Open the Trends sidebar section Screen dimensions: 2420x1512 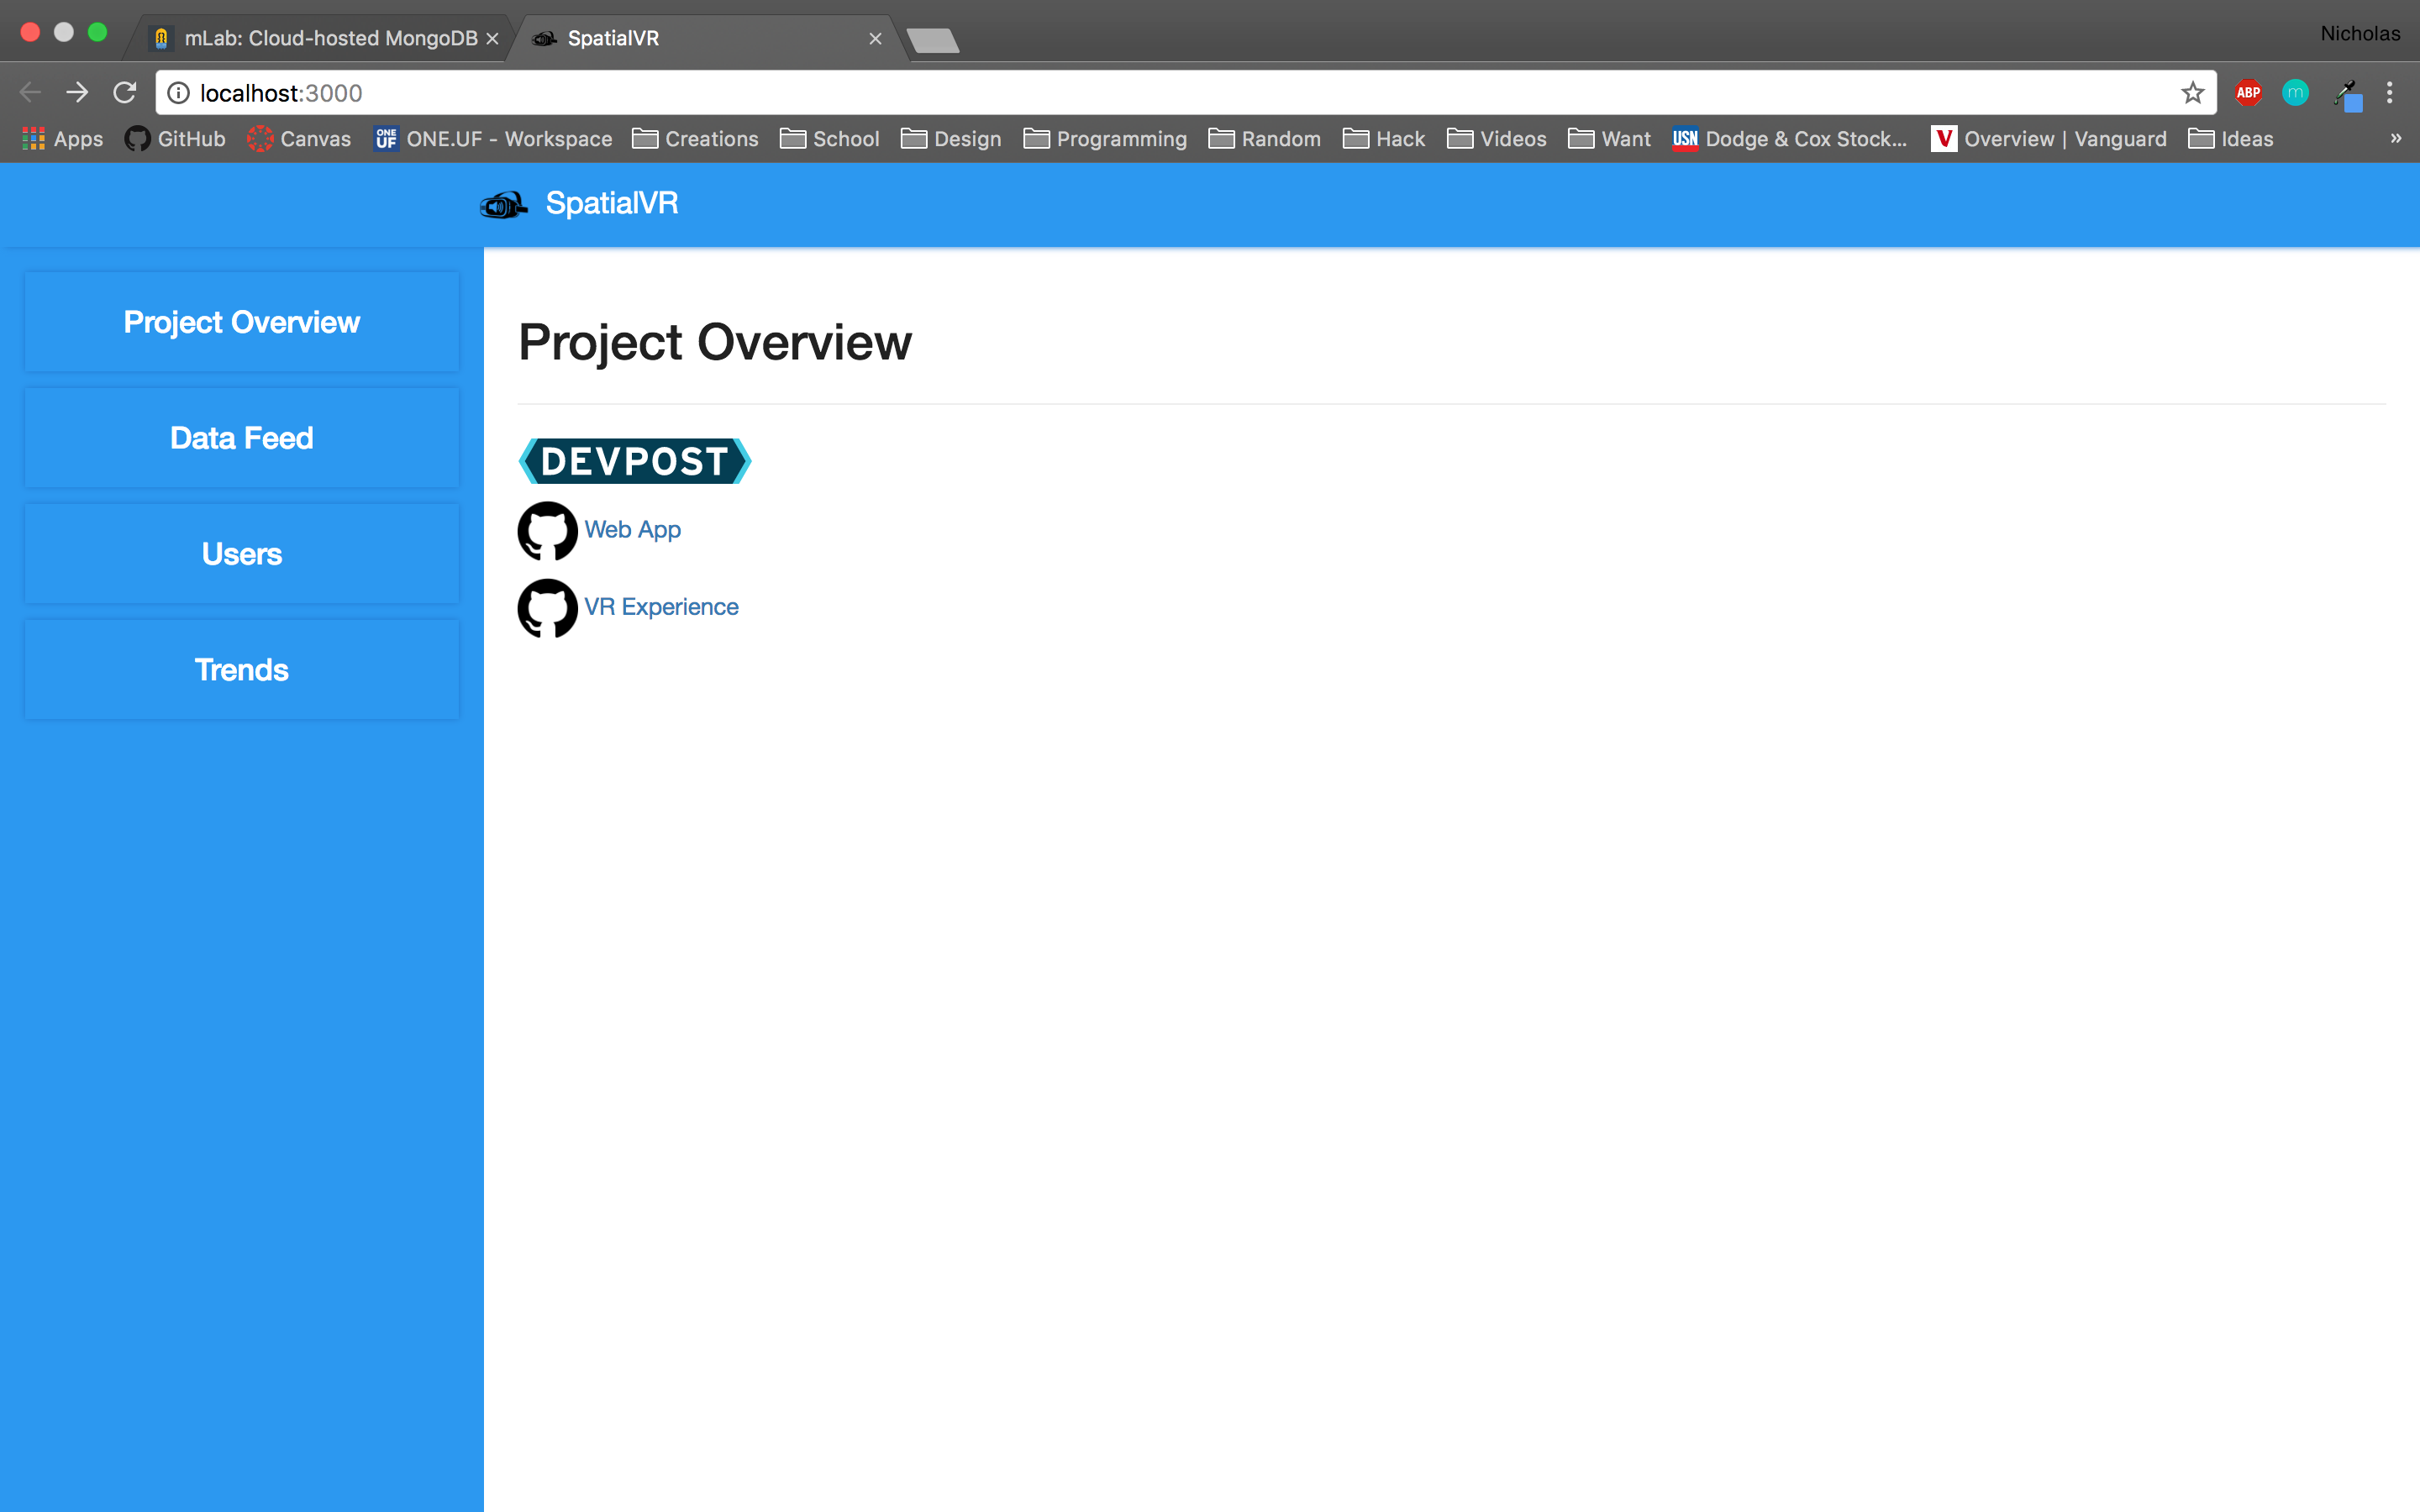point(242,669)
